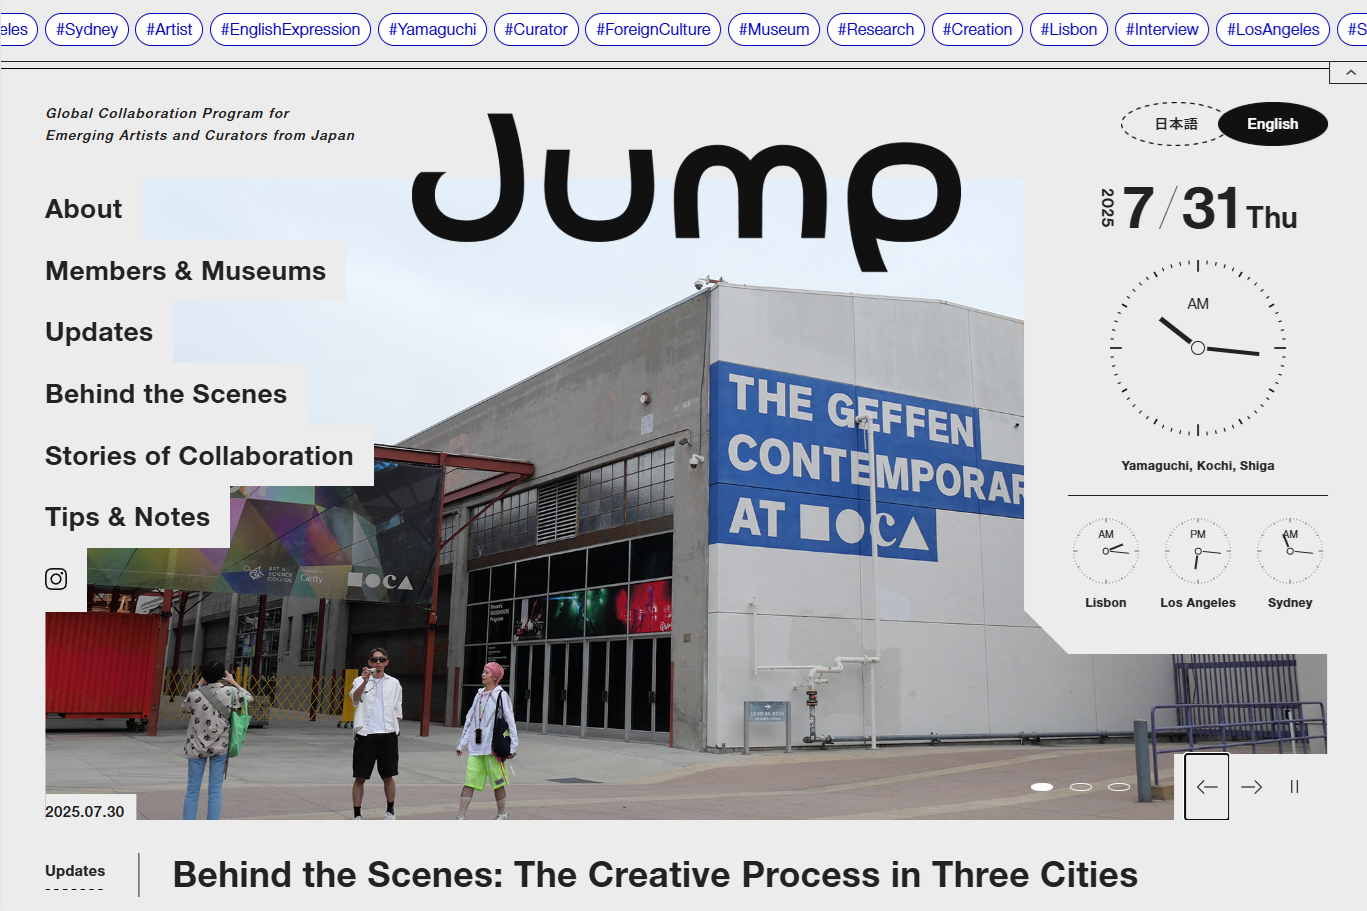Filter by #ForeignCulture hashtag
The image size is (1367, 911).
tap(653, 29)
